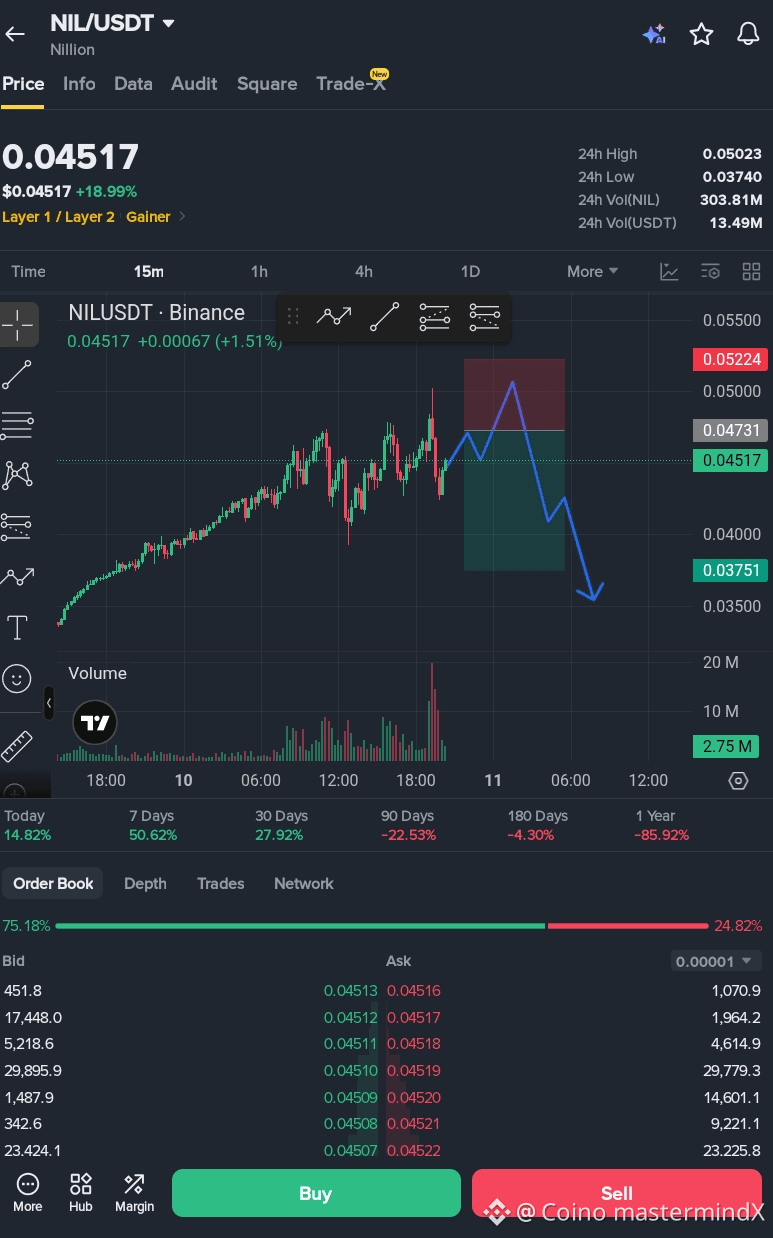Open the chart grid layout icon
The width and height of the screenshot is (773, 1238).
[751, 271]
